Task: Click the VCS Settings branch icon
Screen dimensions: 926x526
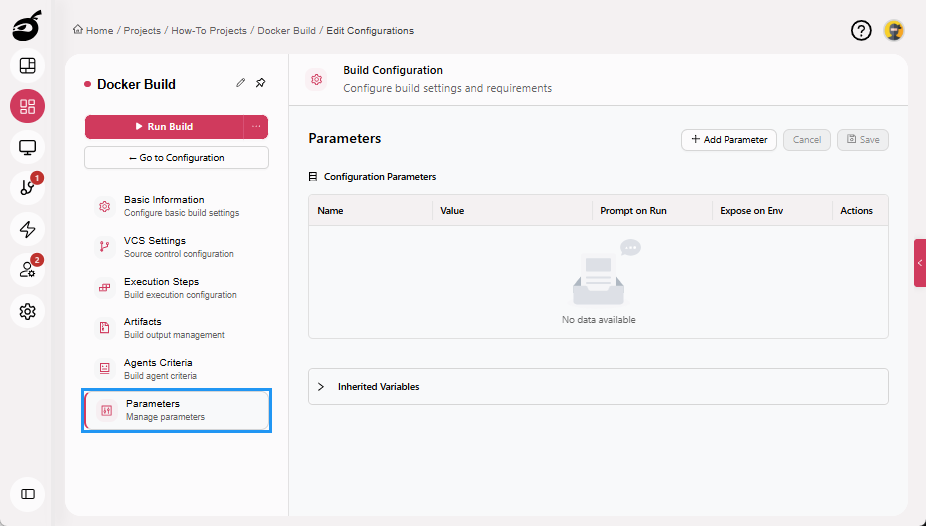Action: point(105,247)
